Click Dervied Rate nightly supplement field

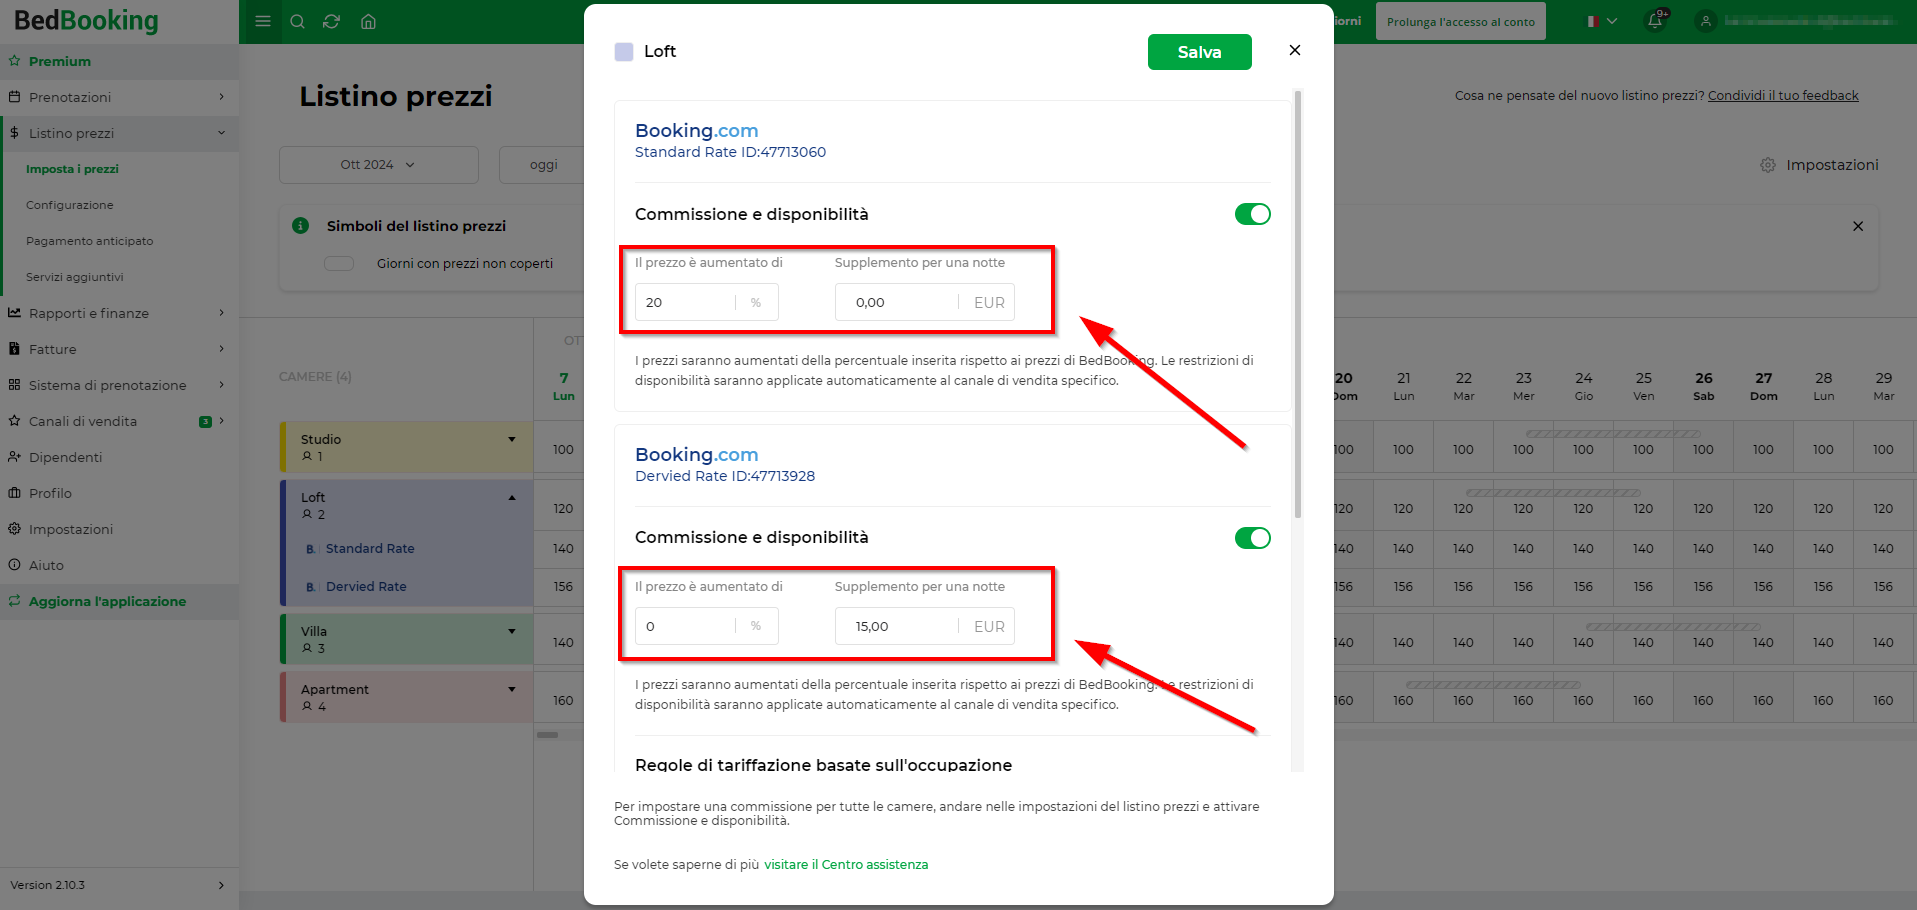pos(925,626)
